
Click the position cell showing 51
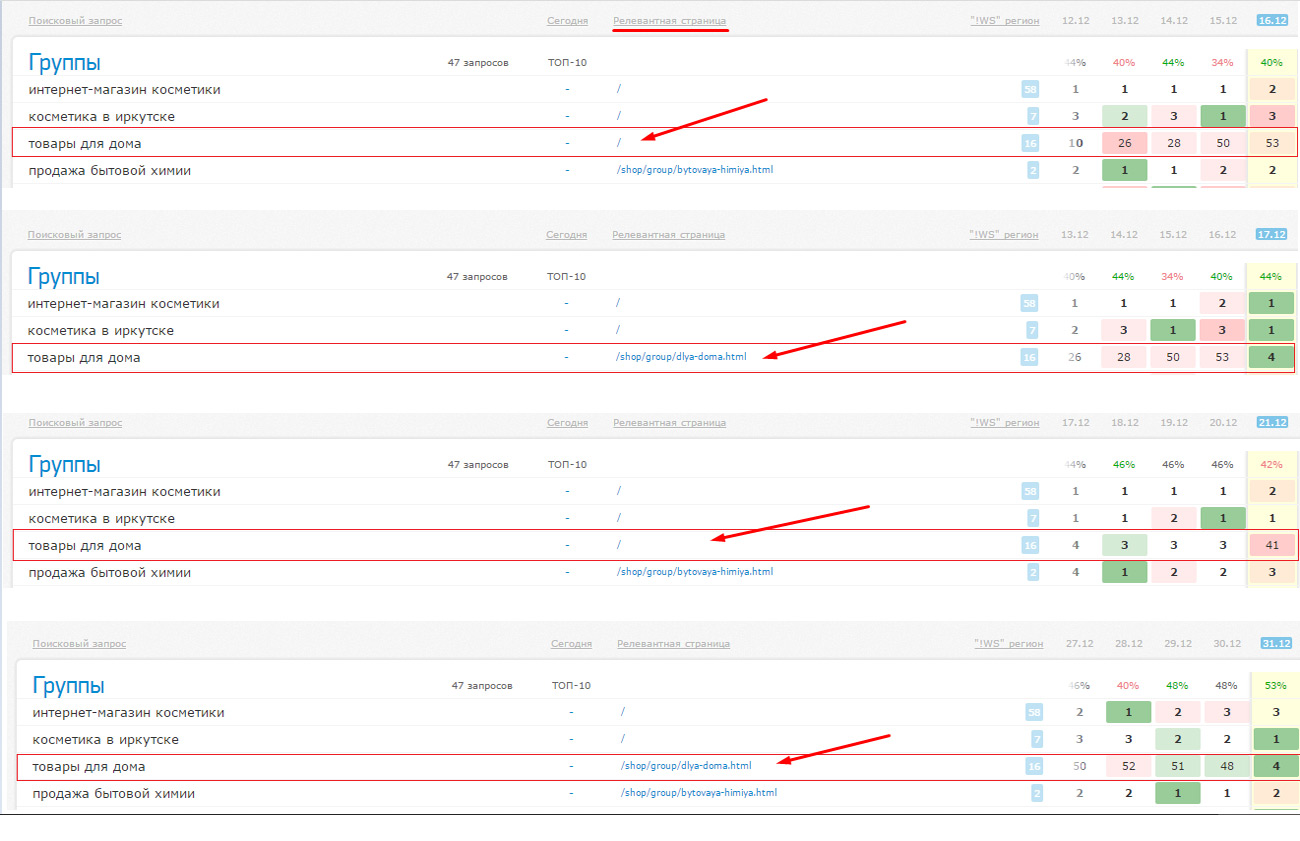(x=1178, y=767)
